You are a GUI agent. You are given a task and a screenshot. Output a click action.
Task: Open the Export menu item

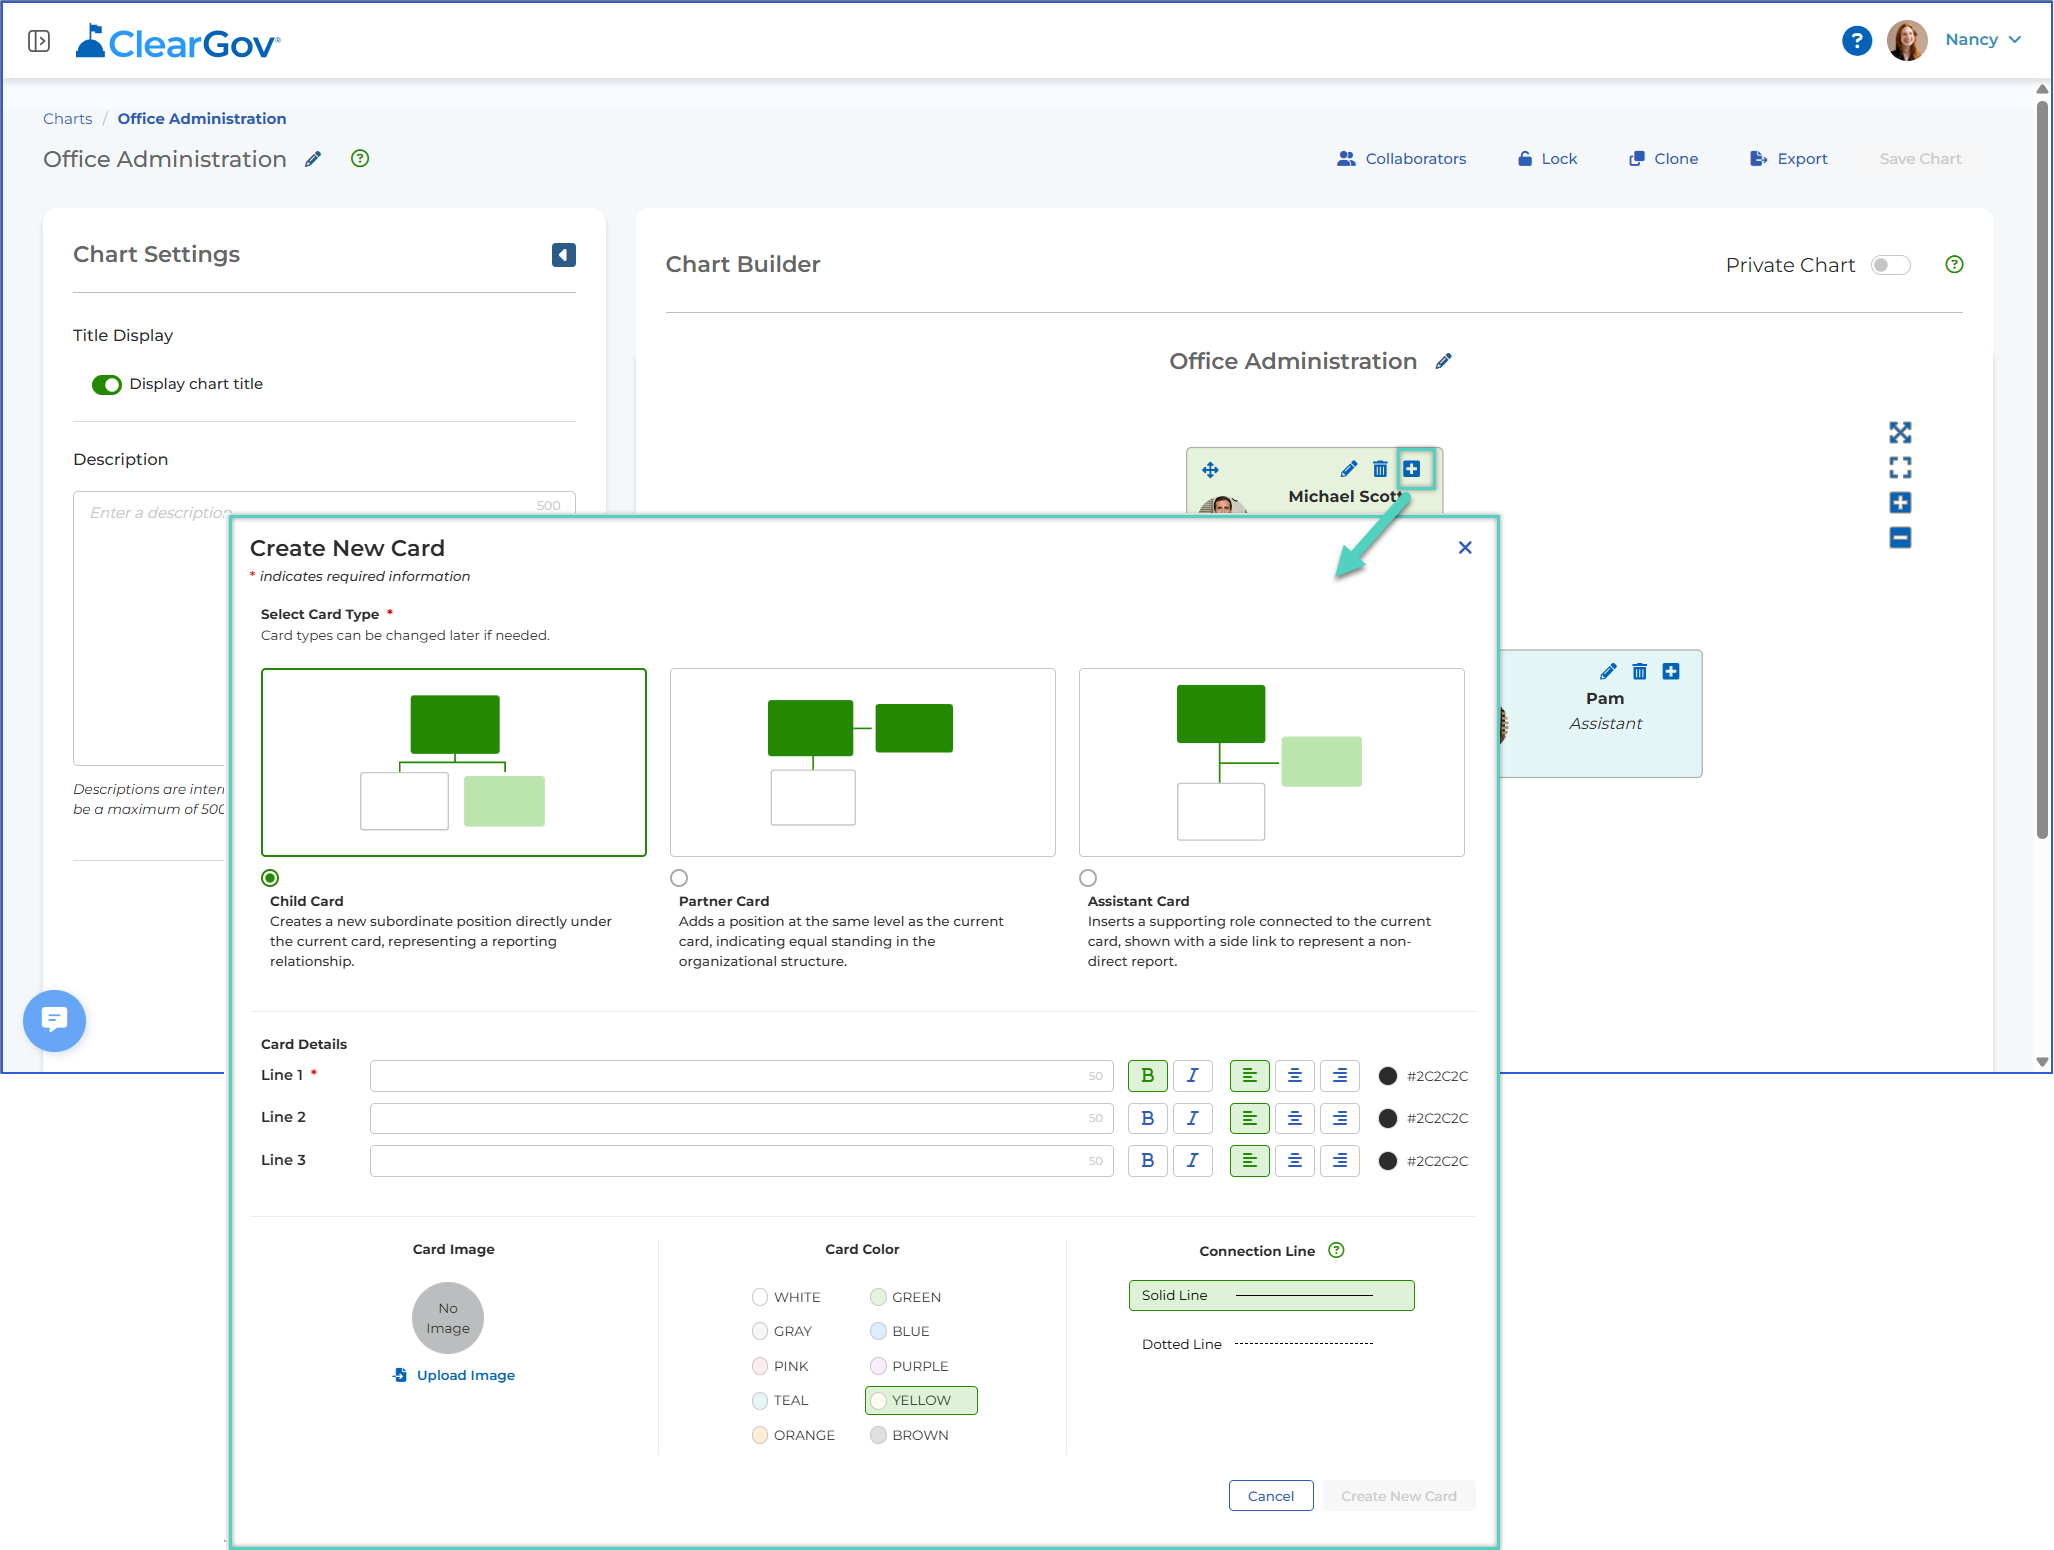tap(1788, 159)
